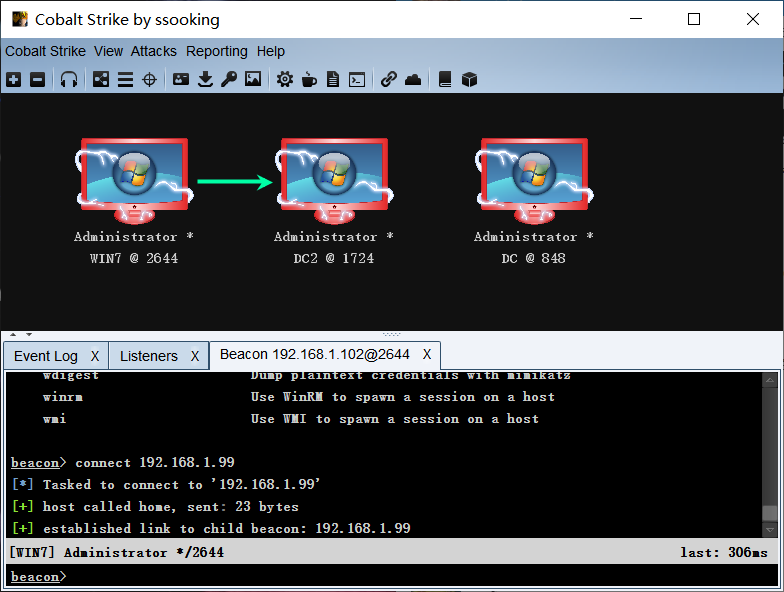Click the cloud manage sites icon
The width and height of the screenshot is (784, 592).
pos(413,79)
